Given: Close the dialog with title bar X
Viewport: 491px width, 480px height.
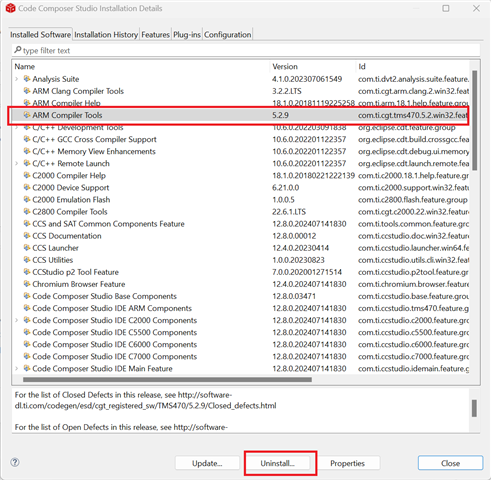Looking at the screenshot, I should (x=476, y=8).
